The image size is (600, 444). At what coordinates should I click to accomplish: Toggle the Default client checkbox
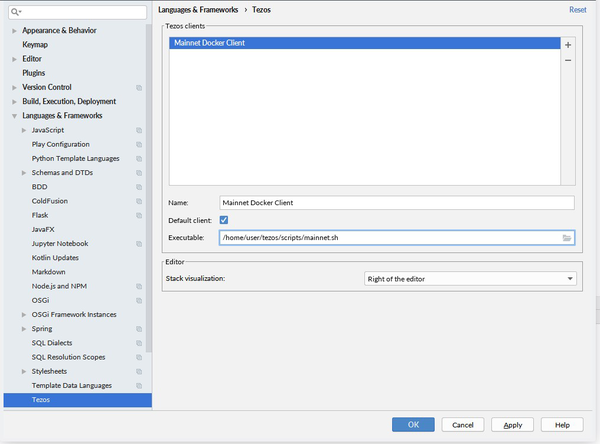coord(224,220)
